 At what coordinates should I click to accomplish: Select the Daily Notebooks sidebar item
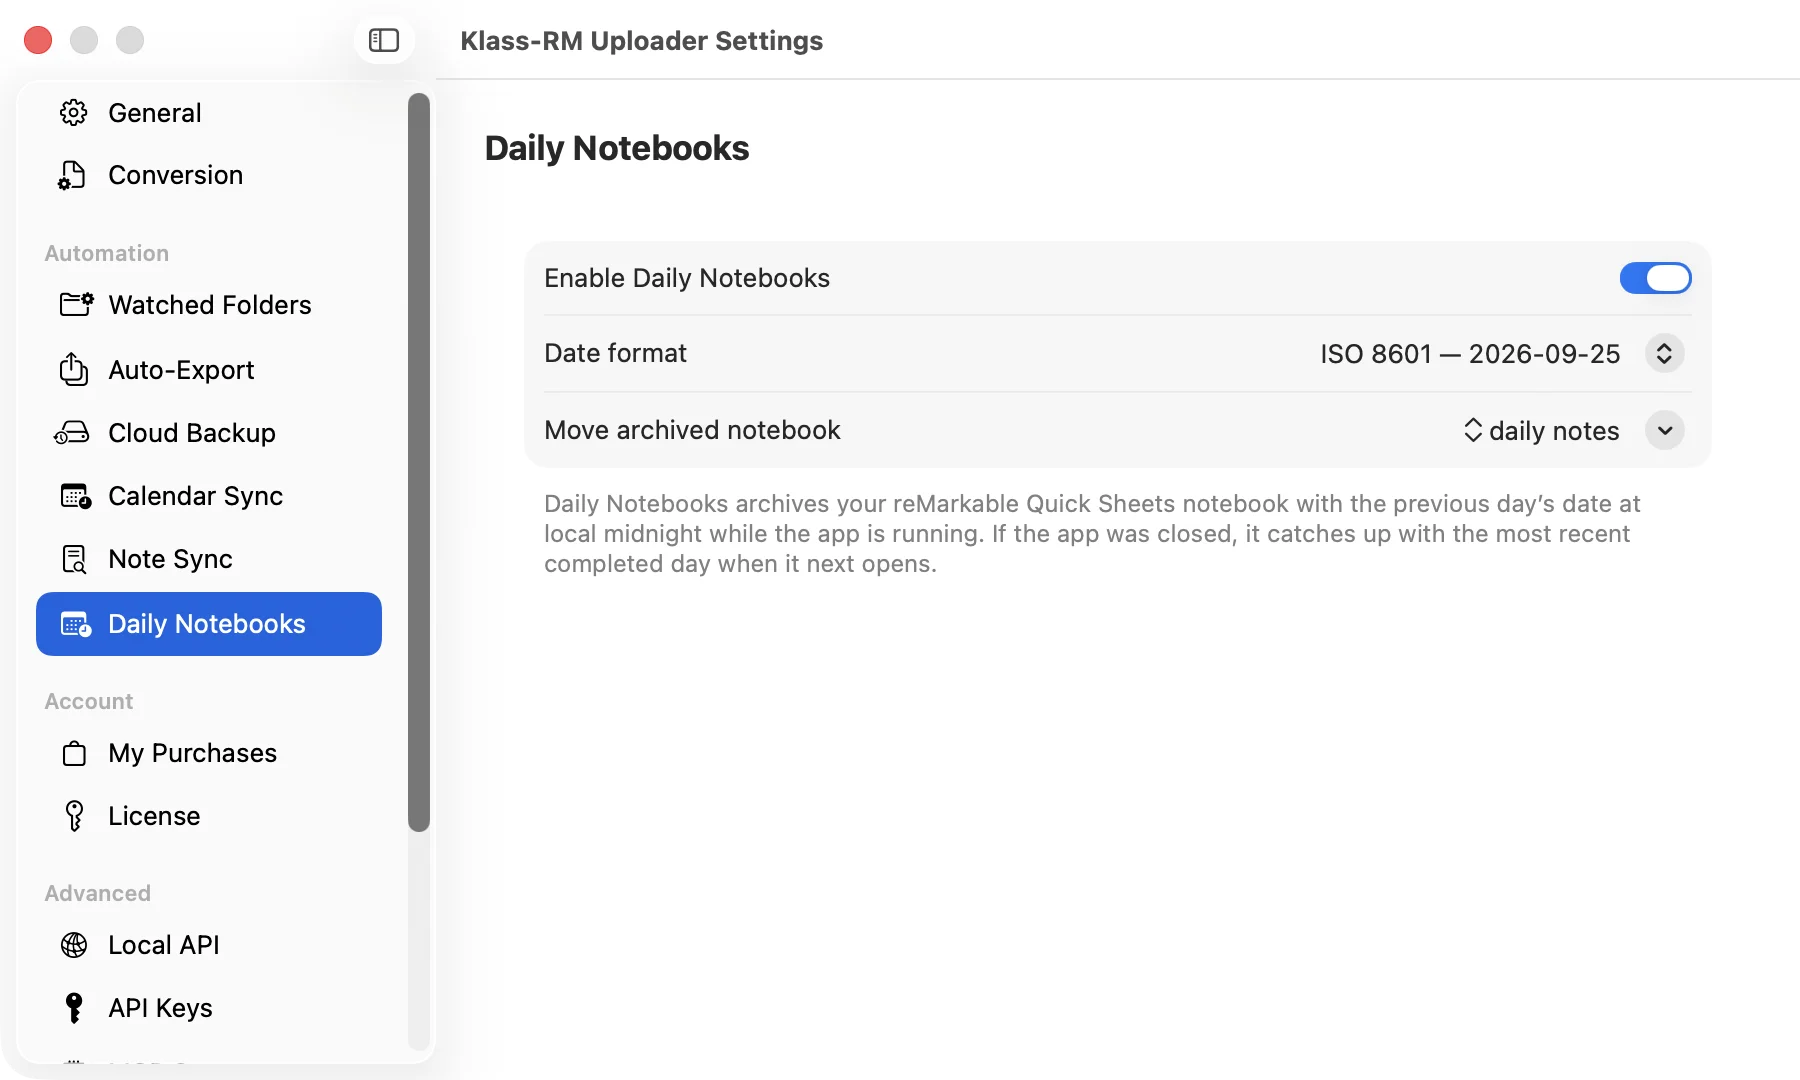coord(209,624)
